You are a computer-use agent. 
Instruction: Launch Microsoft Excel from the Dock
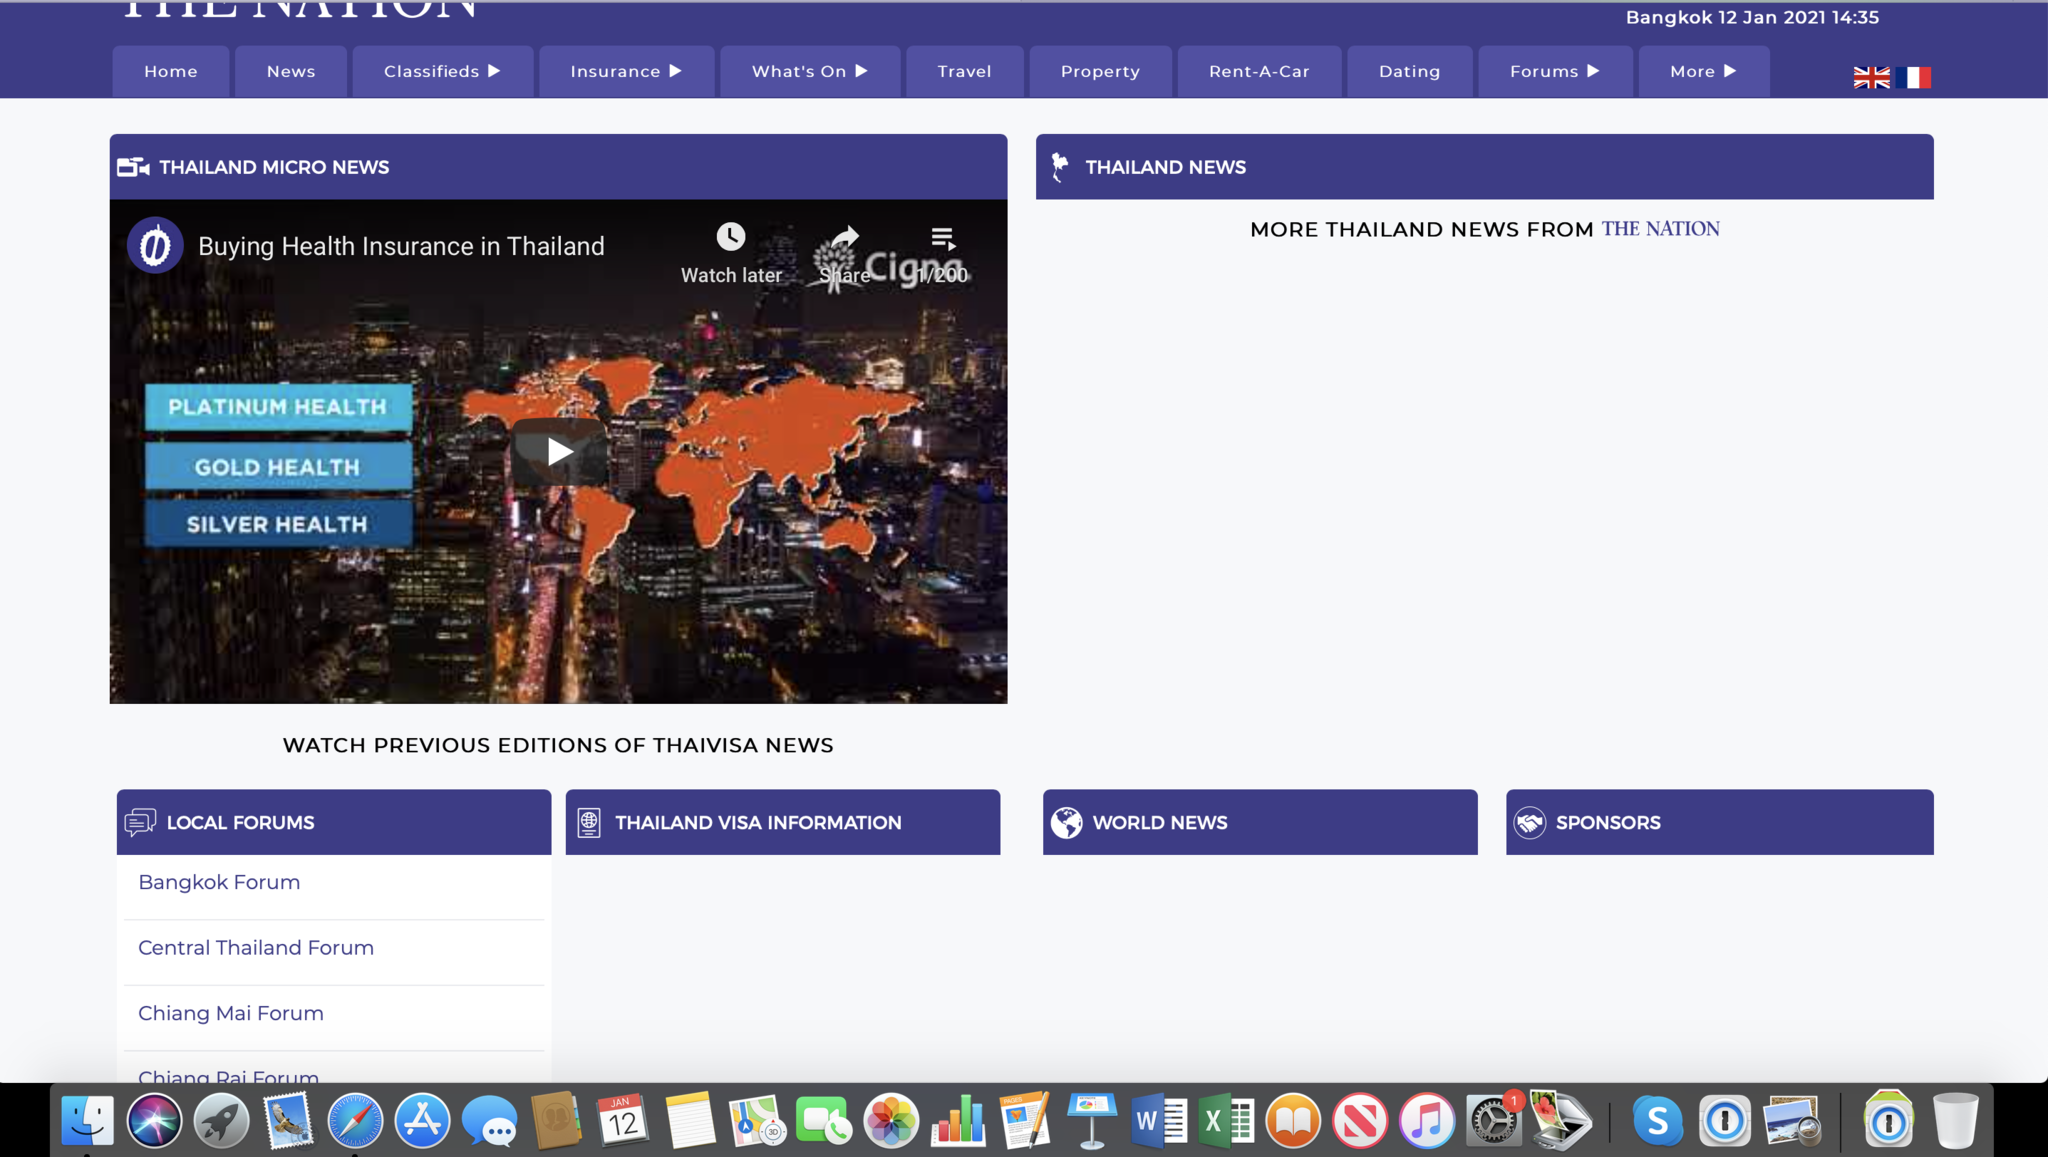1226,1120
